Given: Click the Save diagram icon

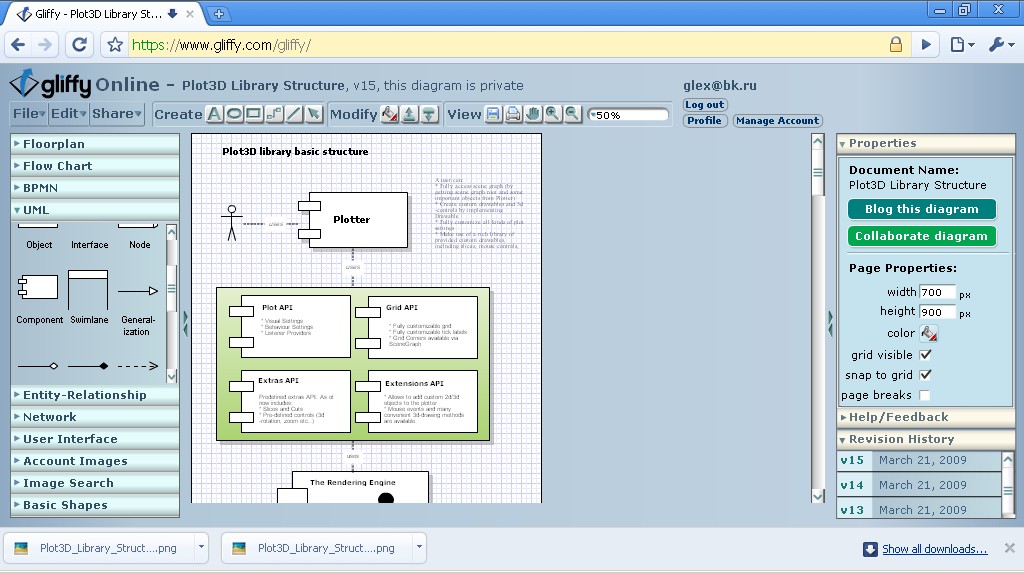Looking at the screenshot, I should click(x=493, y=114).
